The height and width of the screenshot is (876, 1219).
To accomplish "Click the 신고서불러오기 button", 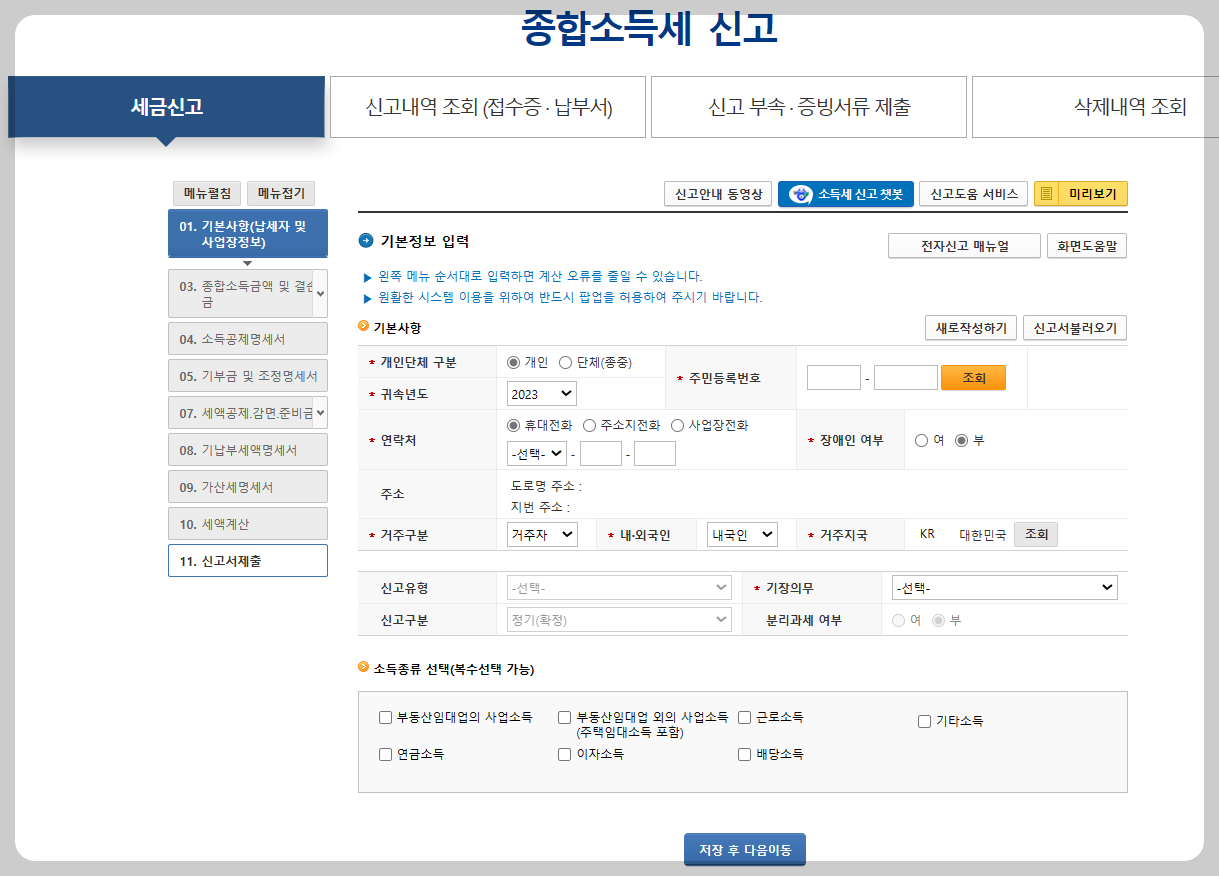I will pos(1075,328).
